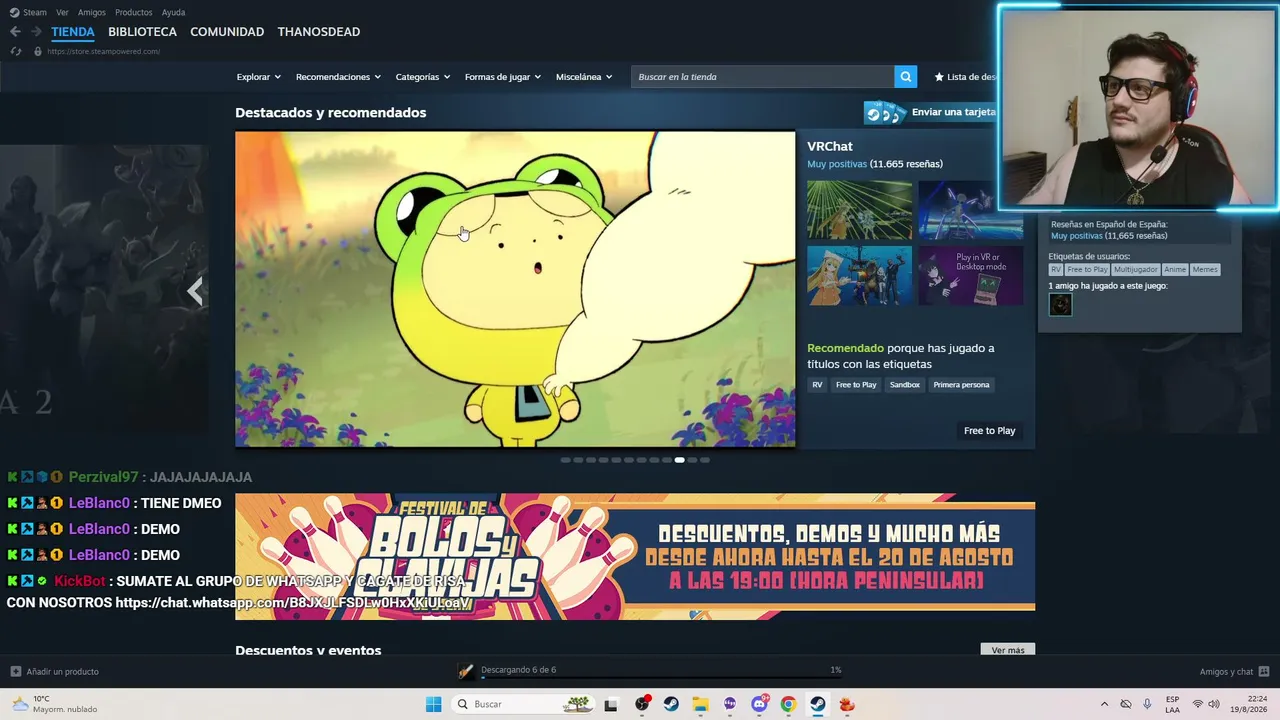Click the rubber duck app in taskbar

click(x=847, y=704)
